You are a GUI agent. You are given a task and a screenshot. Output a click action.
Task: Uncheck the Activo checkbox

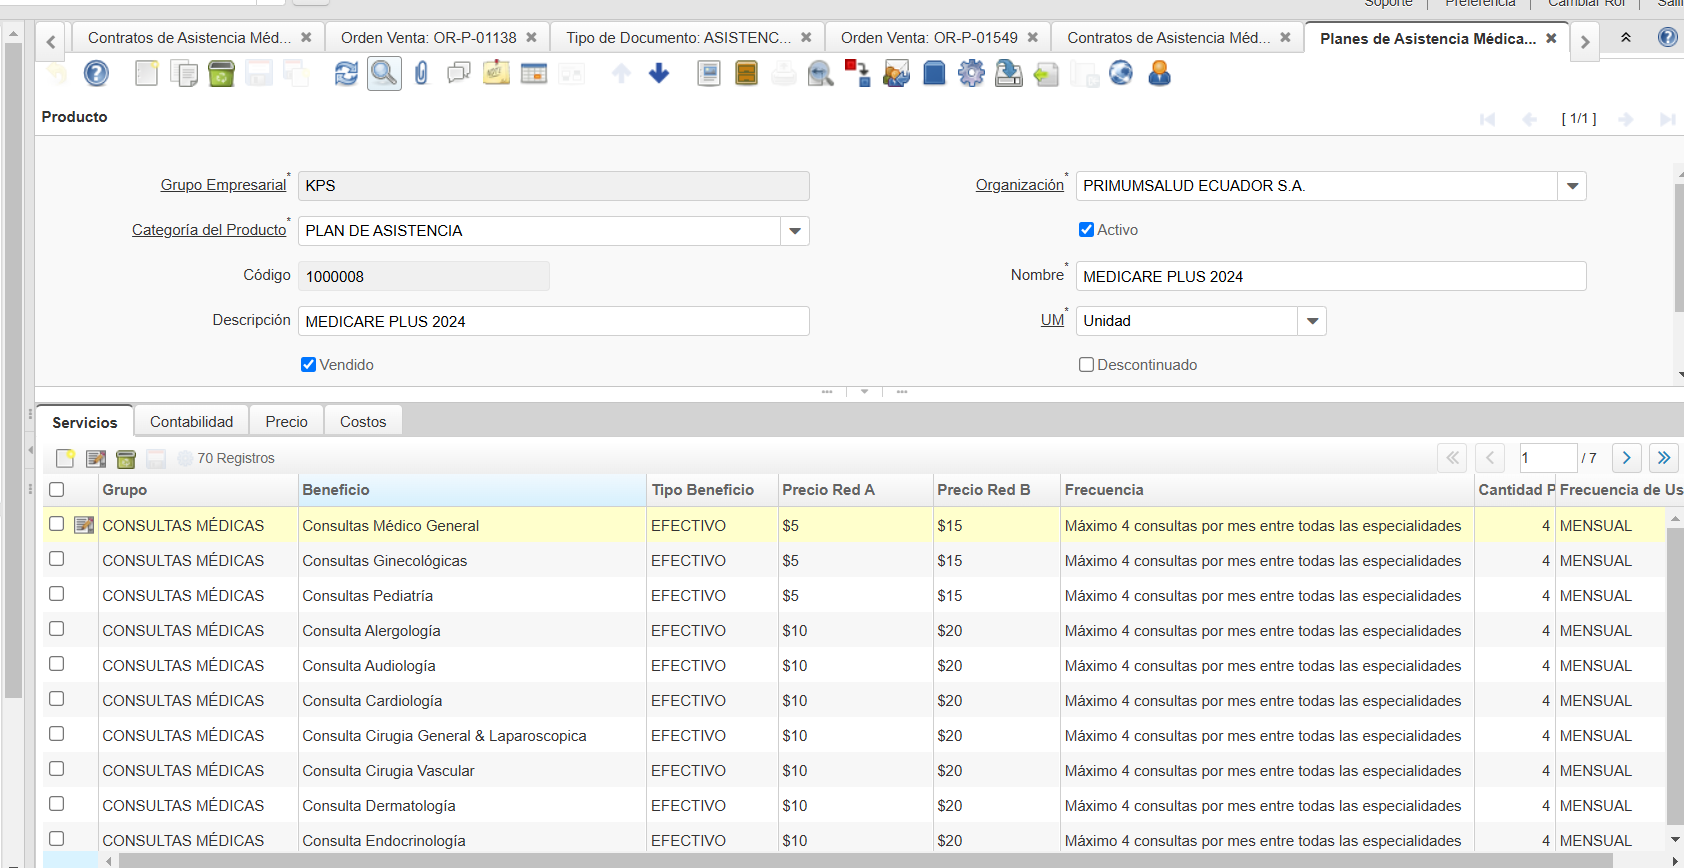(1086, 230)
